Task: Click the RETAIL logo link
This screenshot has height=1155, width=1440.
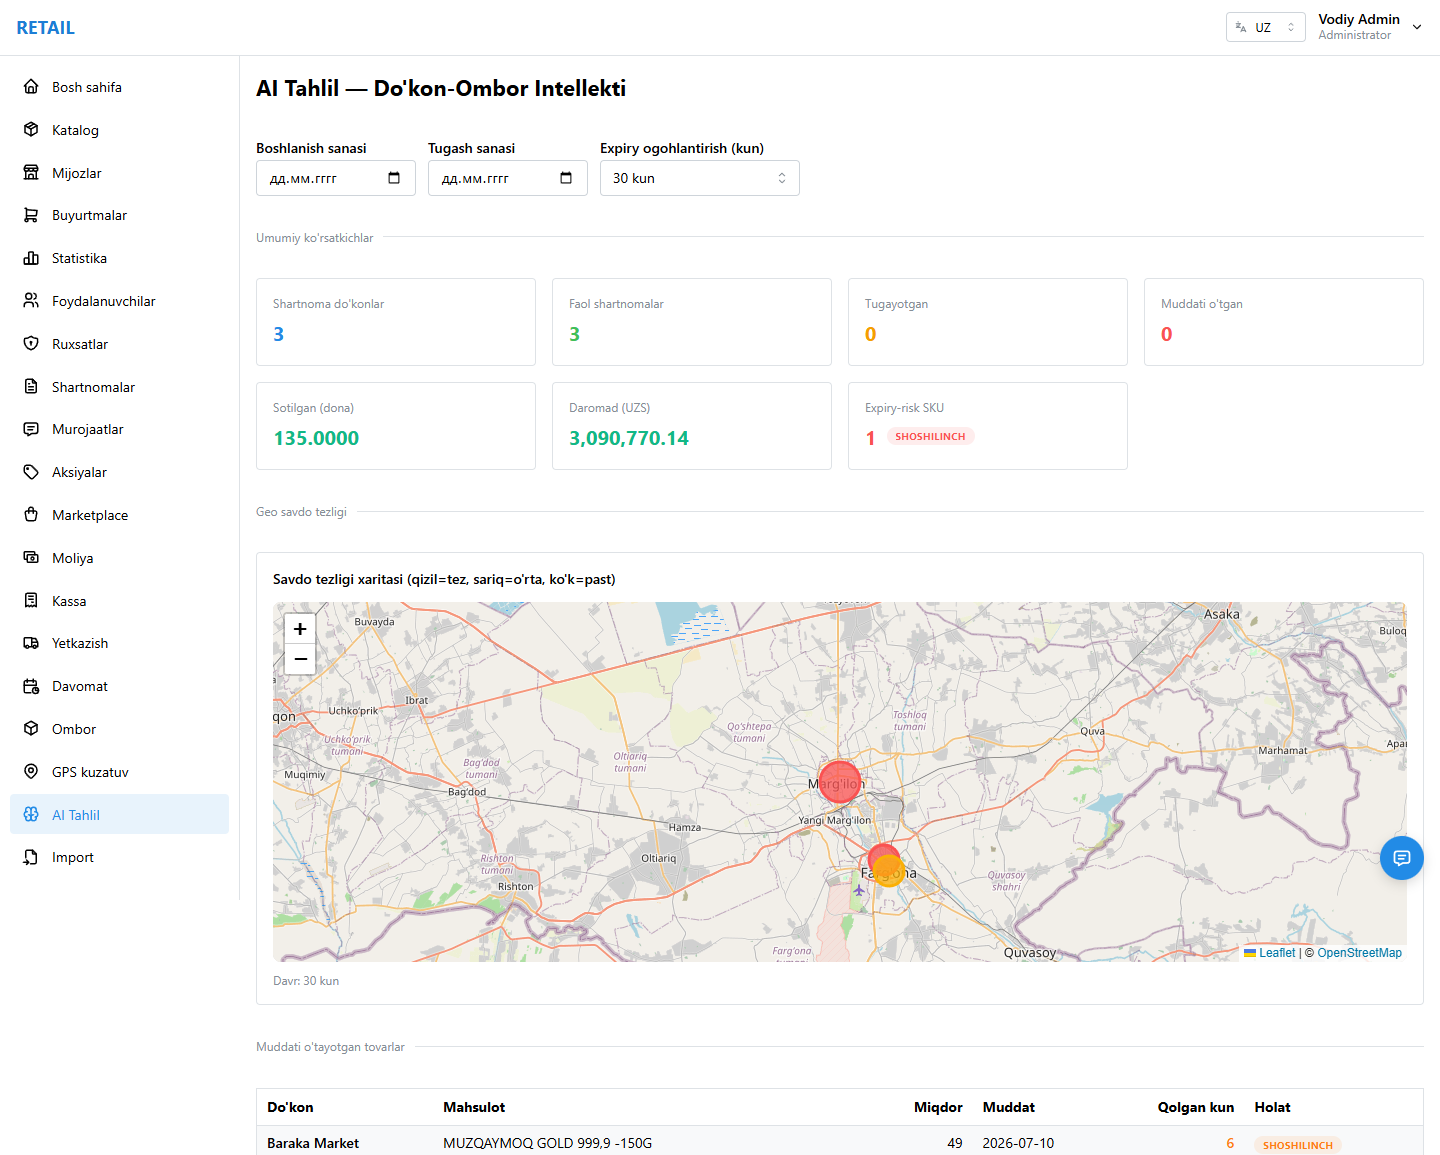Action: [x=45, y=28]
